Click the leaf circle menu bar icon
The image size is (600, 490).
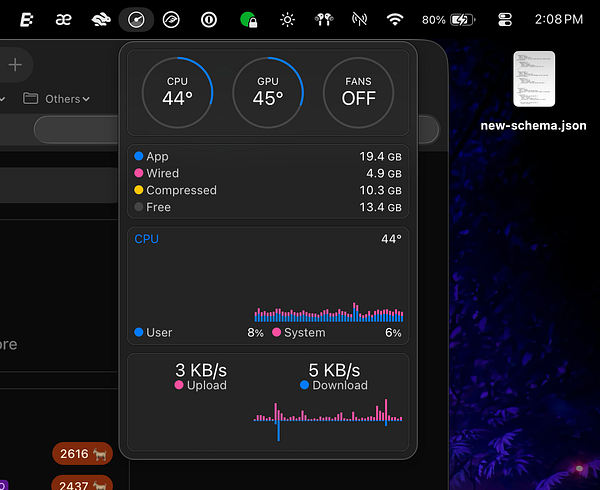point(171,20)
